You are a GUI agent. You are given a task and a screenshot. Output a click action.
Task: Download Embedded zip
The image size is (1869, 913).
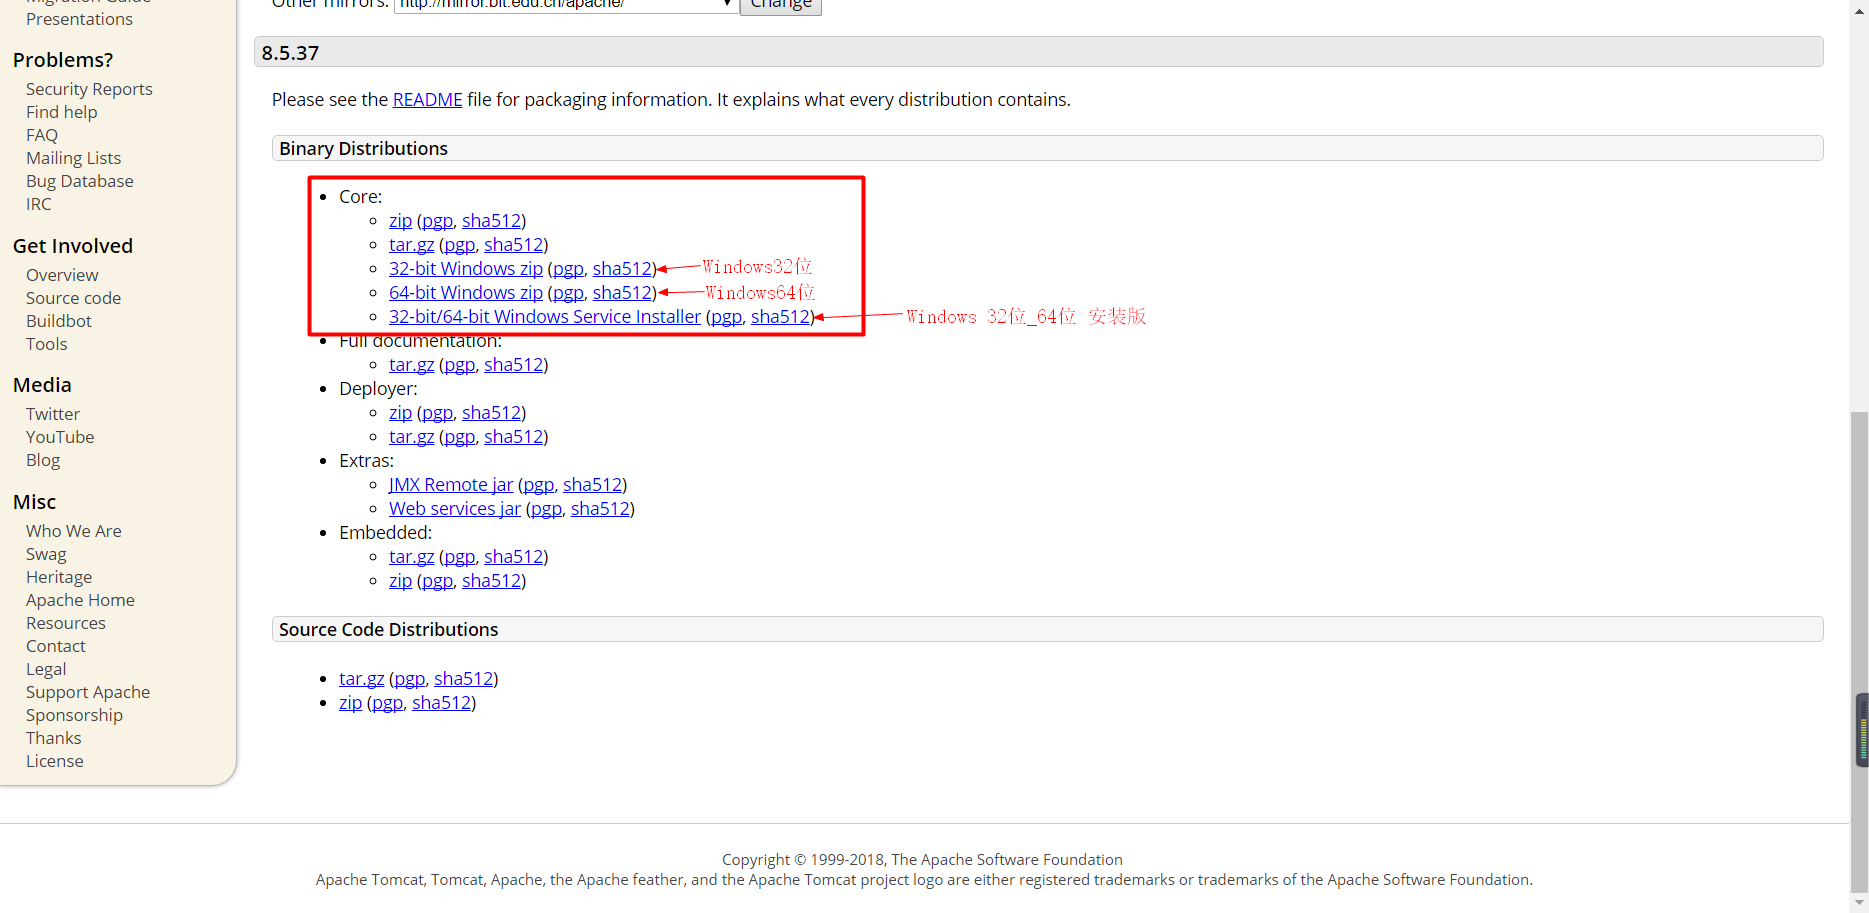[x=400, y=581]
